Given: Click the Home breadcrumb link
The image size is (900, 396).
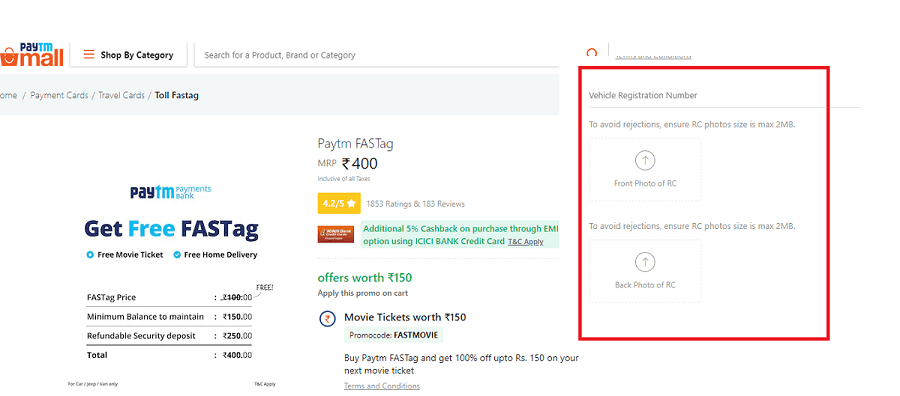Looking at the screenshot, I should [9, 95].
